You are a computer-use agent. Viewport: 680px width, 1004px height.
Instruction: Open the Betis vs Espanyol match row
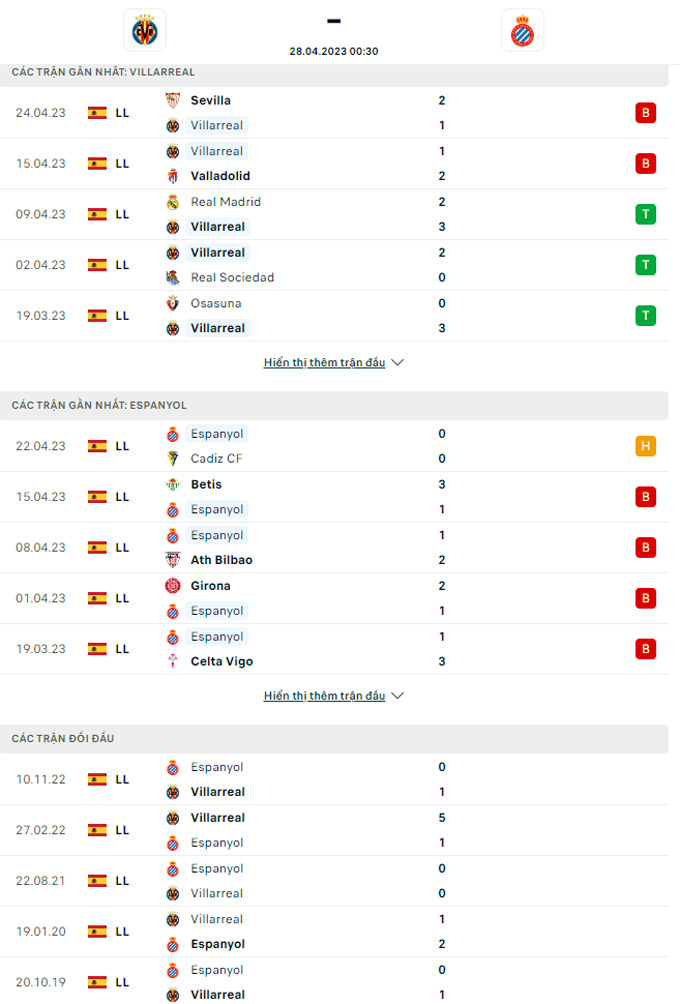click(x=334, y=497)
